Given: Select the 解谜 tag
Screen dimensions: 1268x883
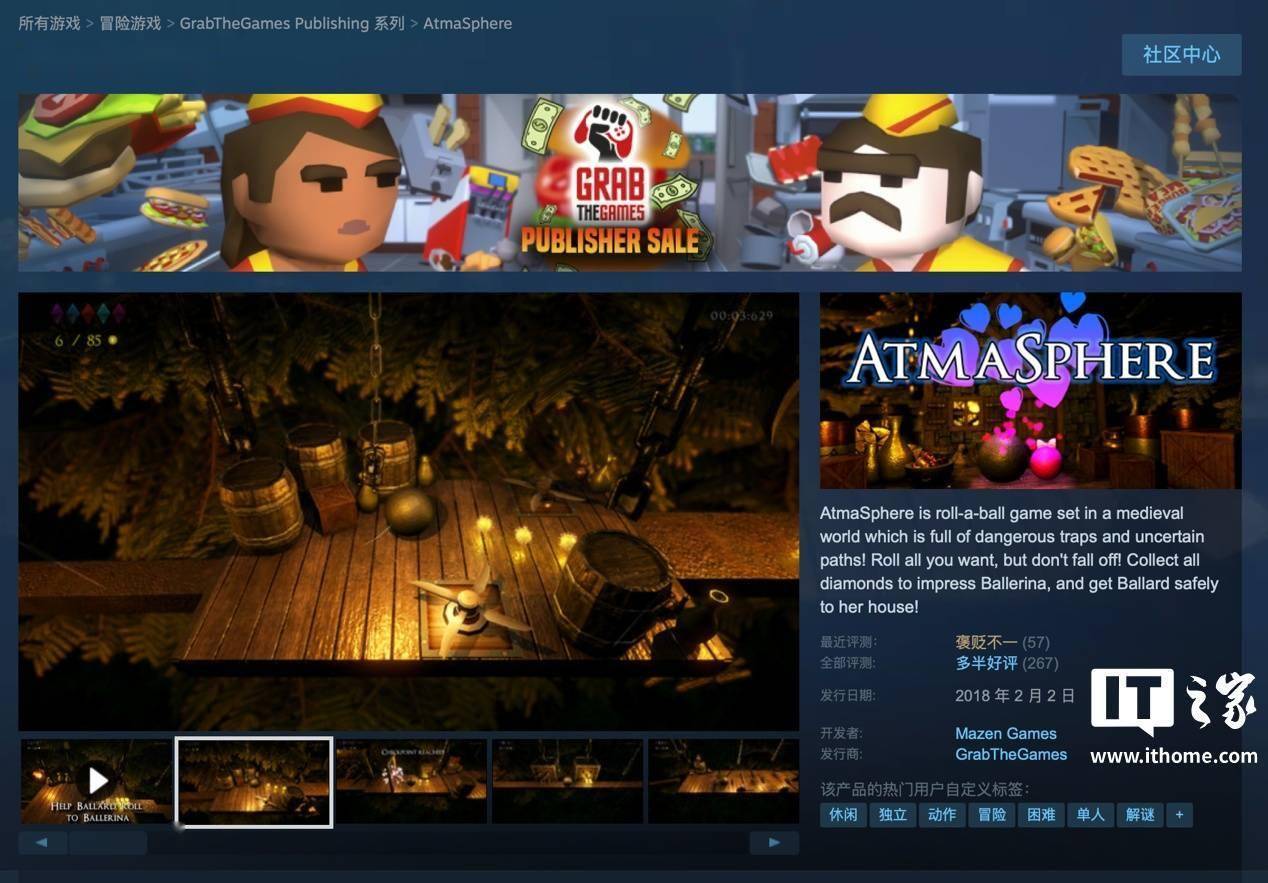Looking at the screenshot, I should [1140, 814].
